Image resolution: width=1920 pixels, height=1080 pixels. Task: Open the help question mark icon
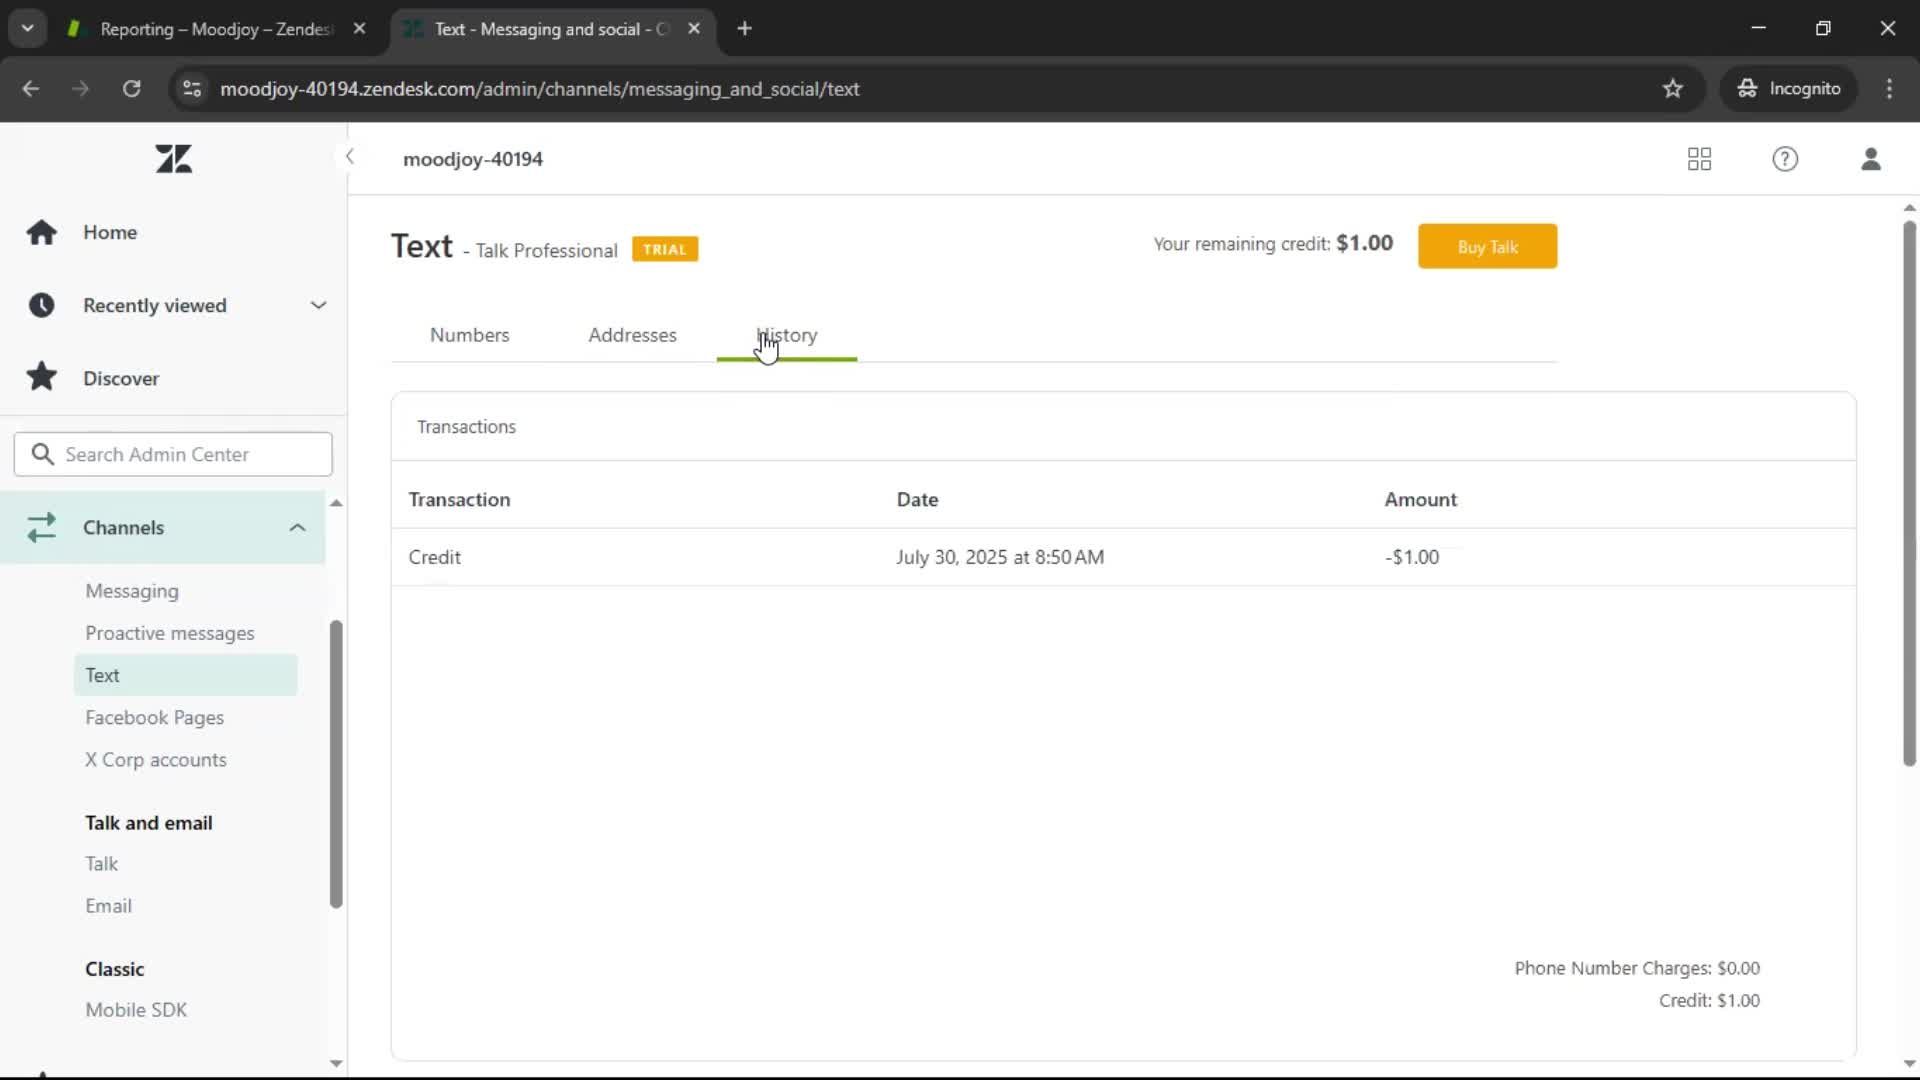click(x=1785, y=159)
